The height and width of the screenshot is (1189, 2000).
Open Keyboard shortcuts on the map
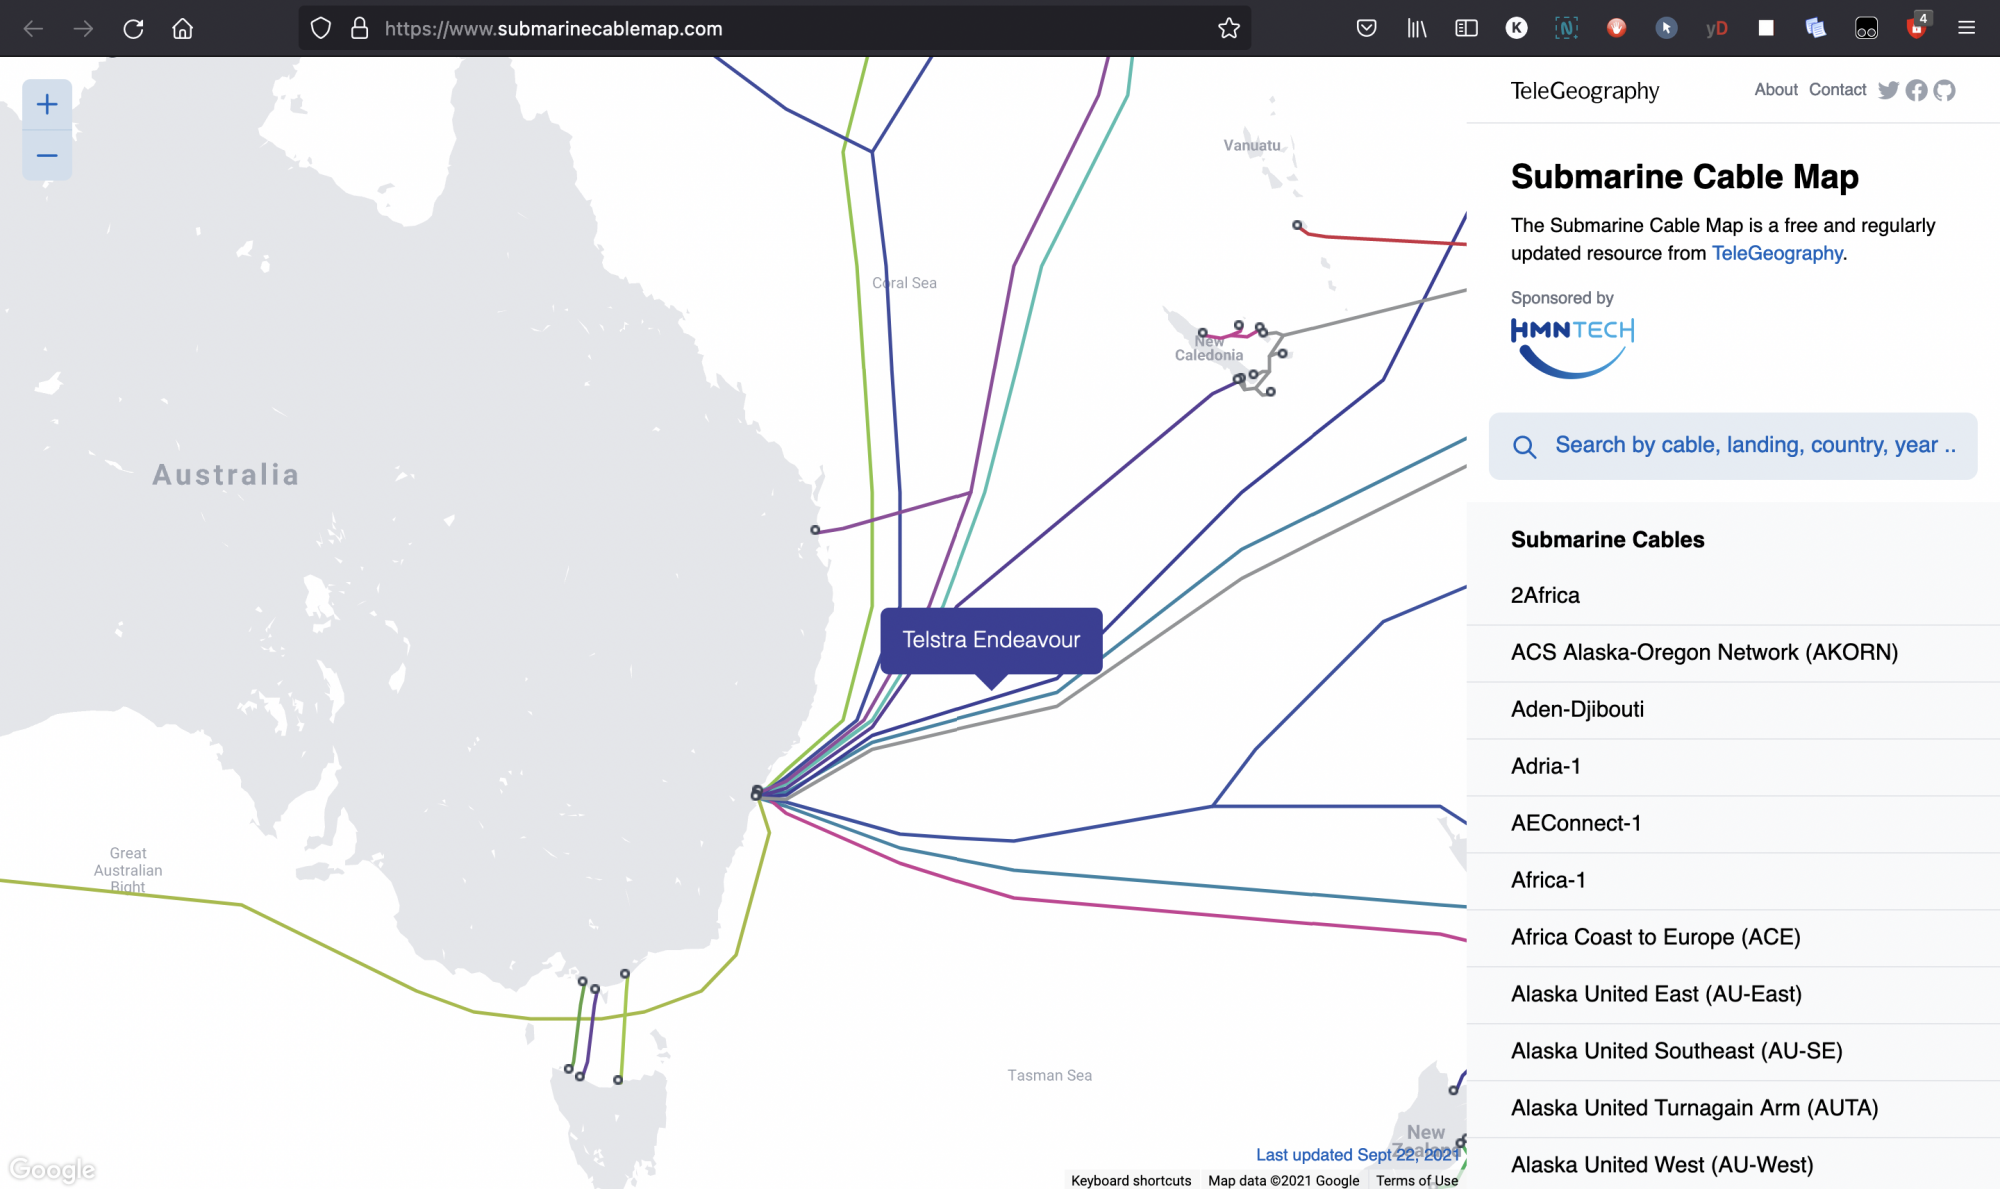[1131, 1181]
